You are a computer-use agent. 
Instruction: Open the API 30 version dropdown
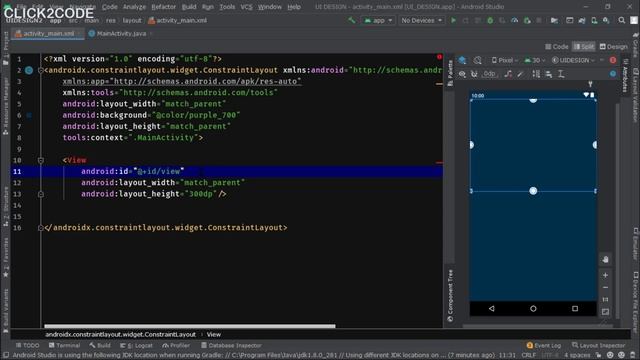[x=534, y=60]
